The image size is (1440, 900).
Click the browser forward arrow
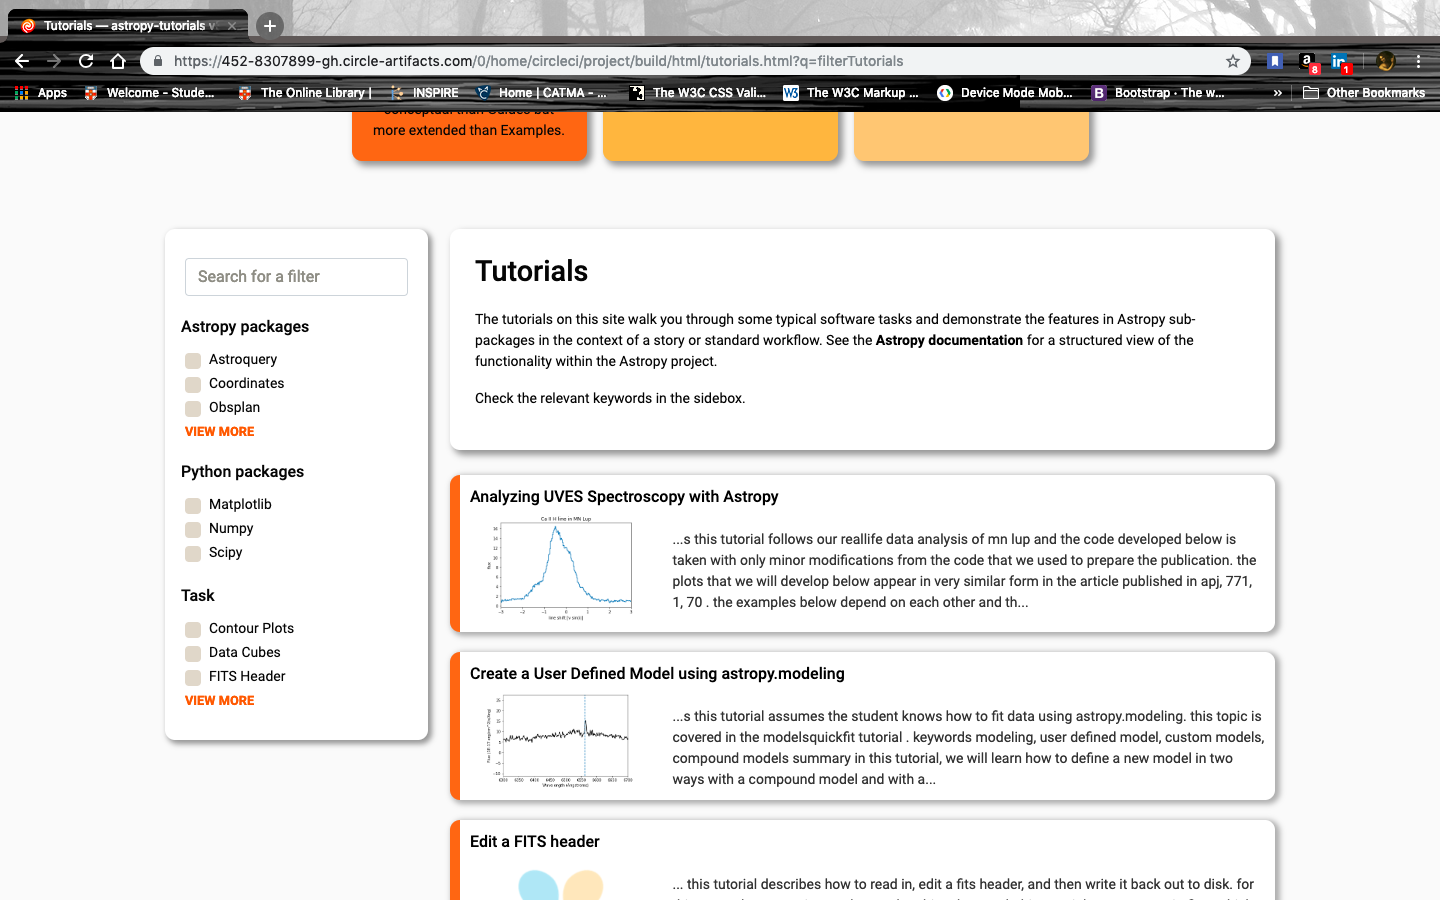[x=54, y=61]
